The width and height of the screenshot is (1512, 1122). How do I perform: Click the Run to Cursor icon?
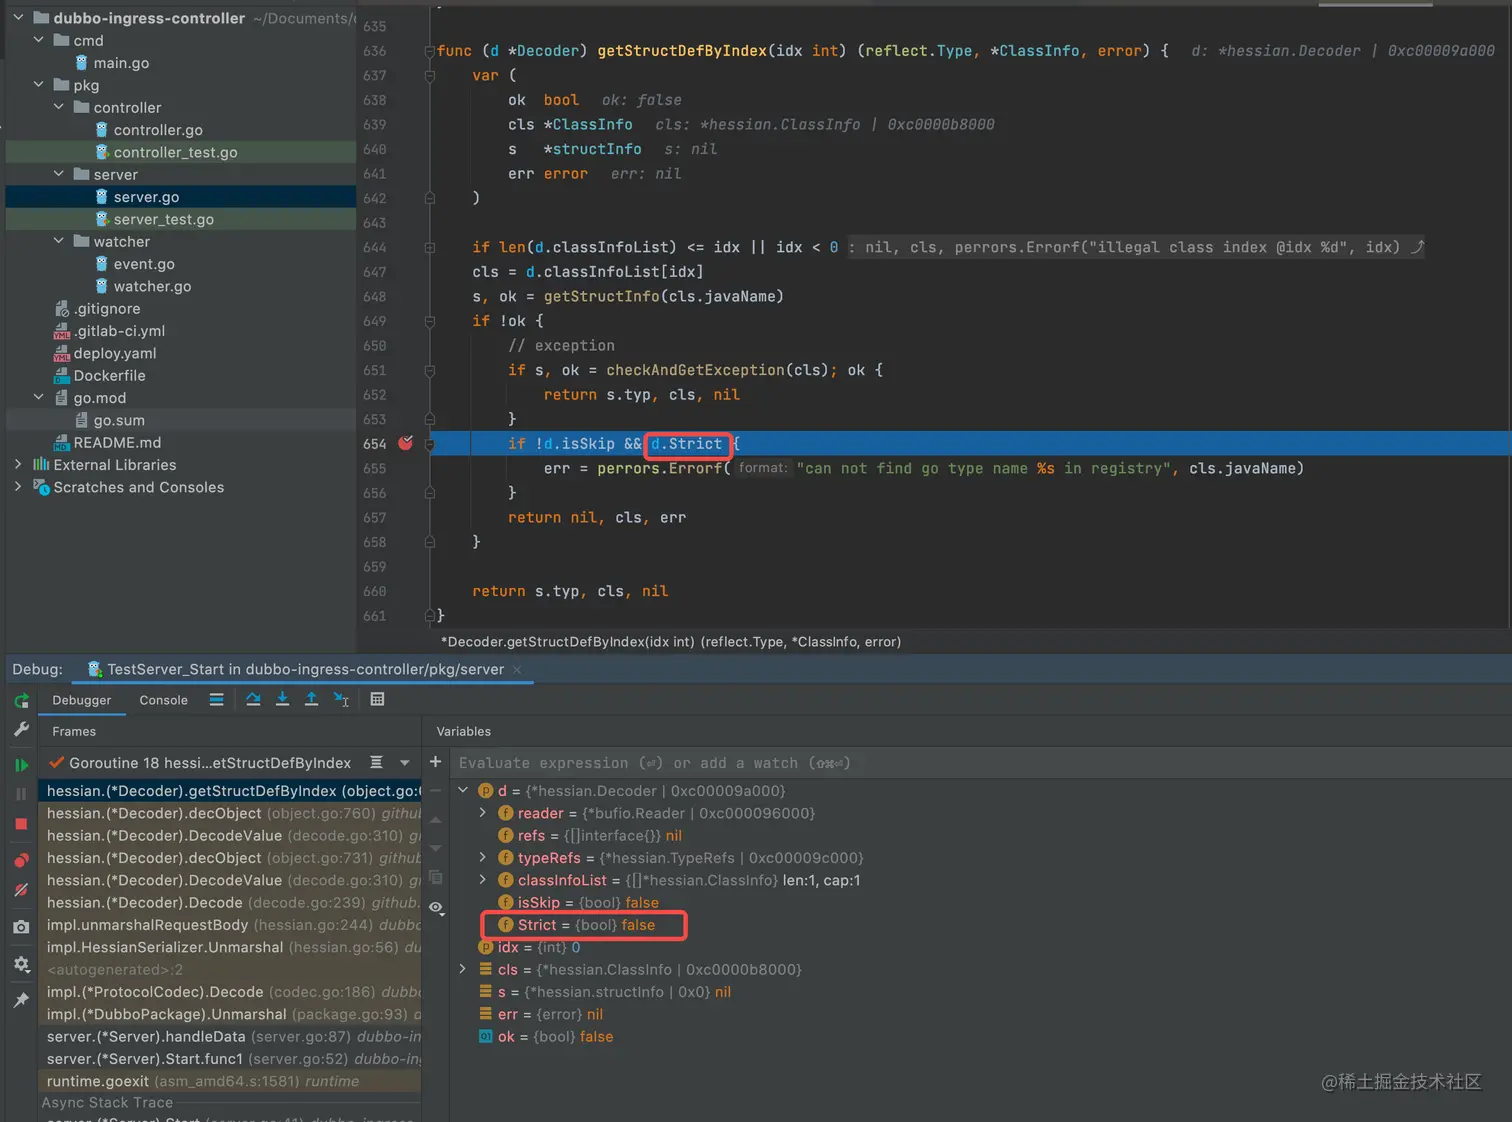(341, 700)
